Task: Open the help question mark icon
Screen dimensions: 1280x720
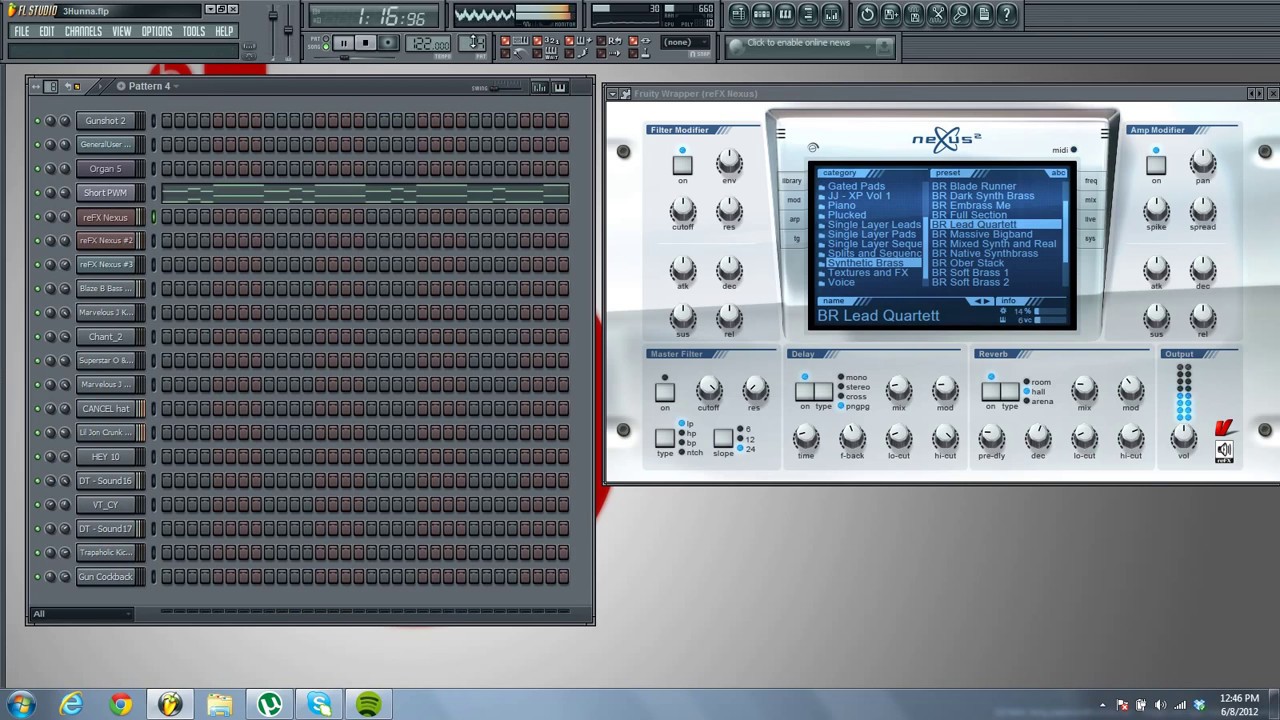Action: 1007,14
